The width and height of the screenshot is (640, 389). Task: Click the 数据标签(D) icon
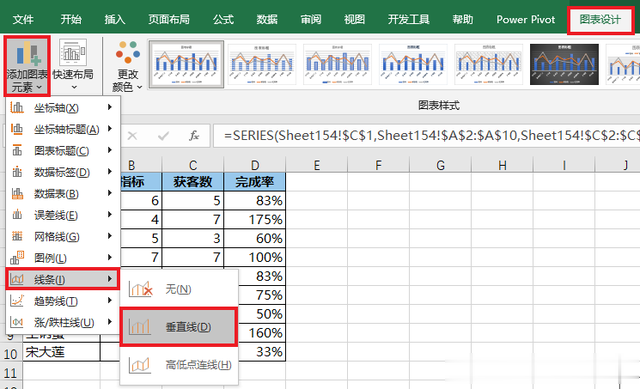click(17, 172)
